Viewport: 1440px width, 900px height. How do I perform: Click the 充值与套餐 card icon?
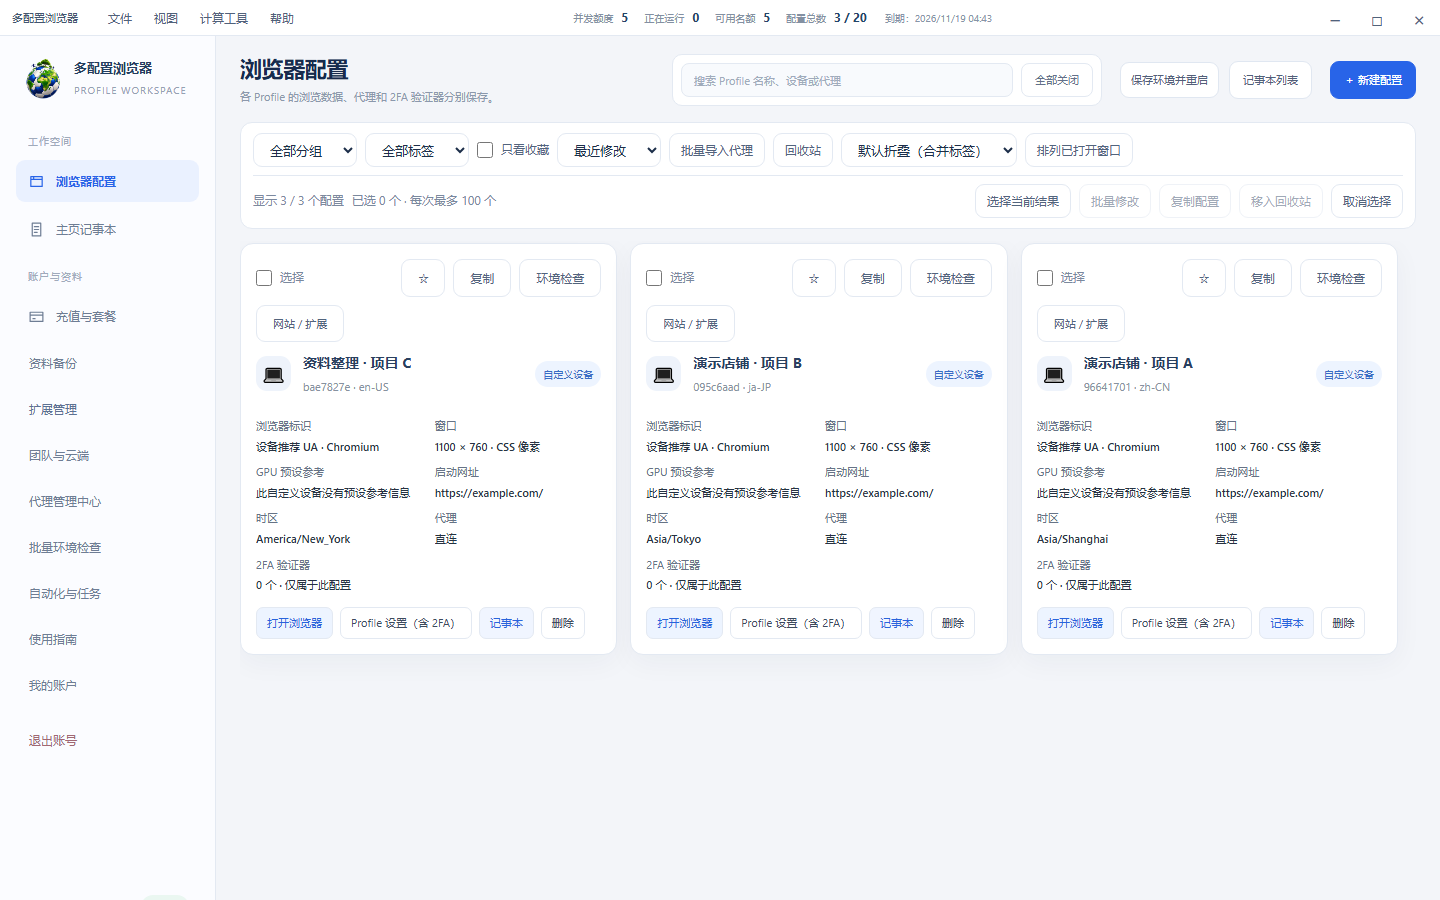37,317
